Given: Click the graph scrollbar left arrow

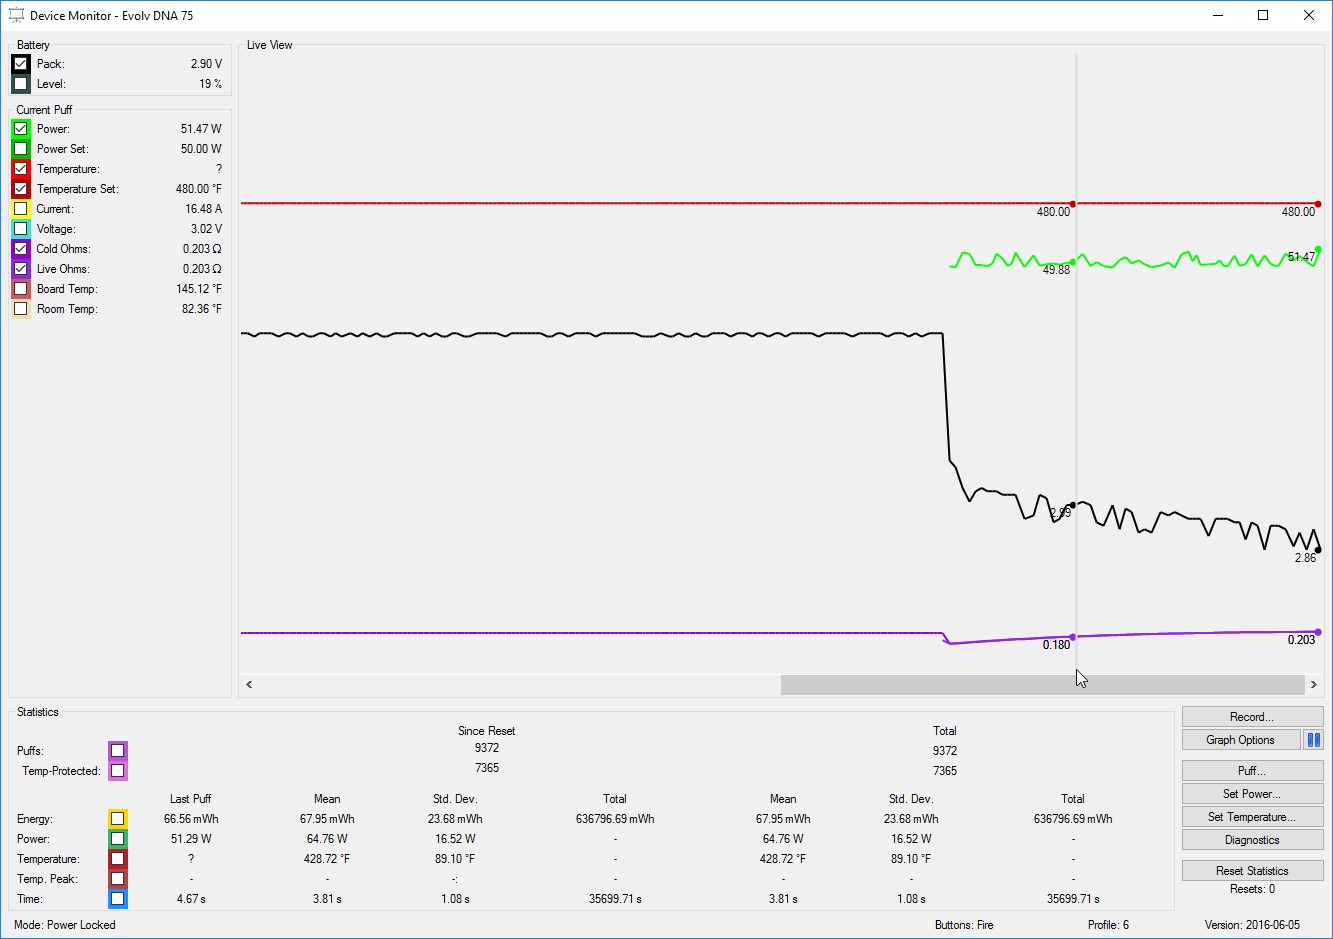Looking at the screenshot, I should [x=249, y=685].
